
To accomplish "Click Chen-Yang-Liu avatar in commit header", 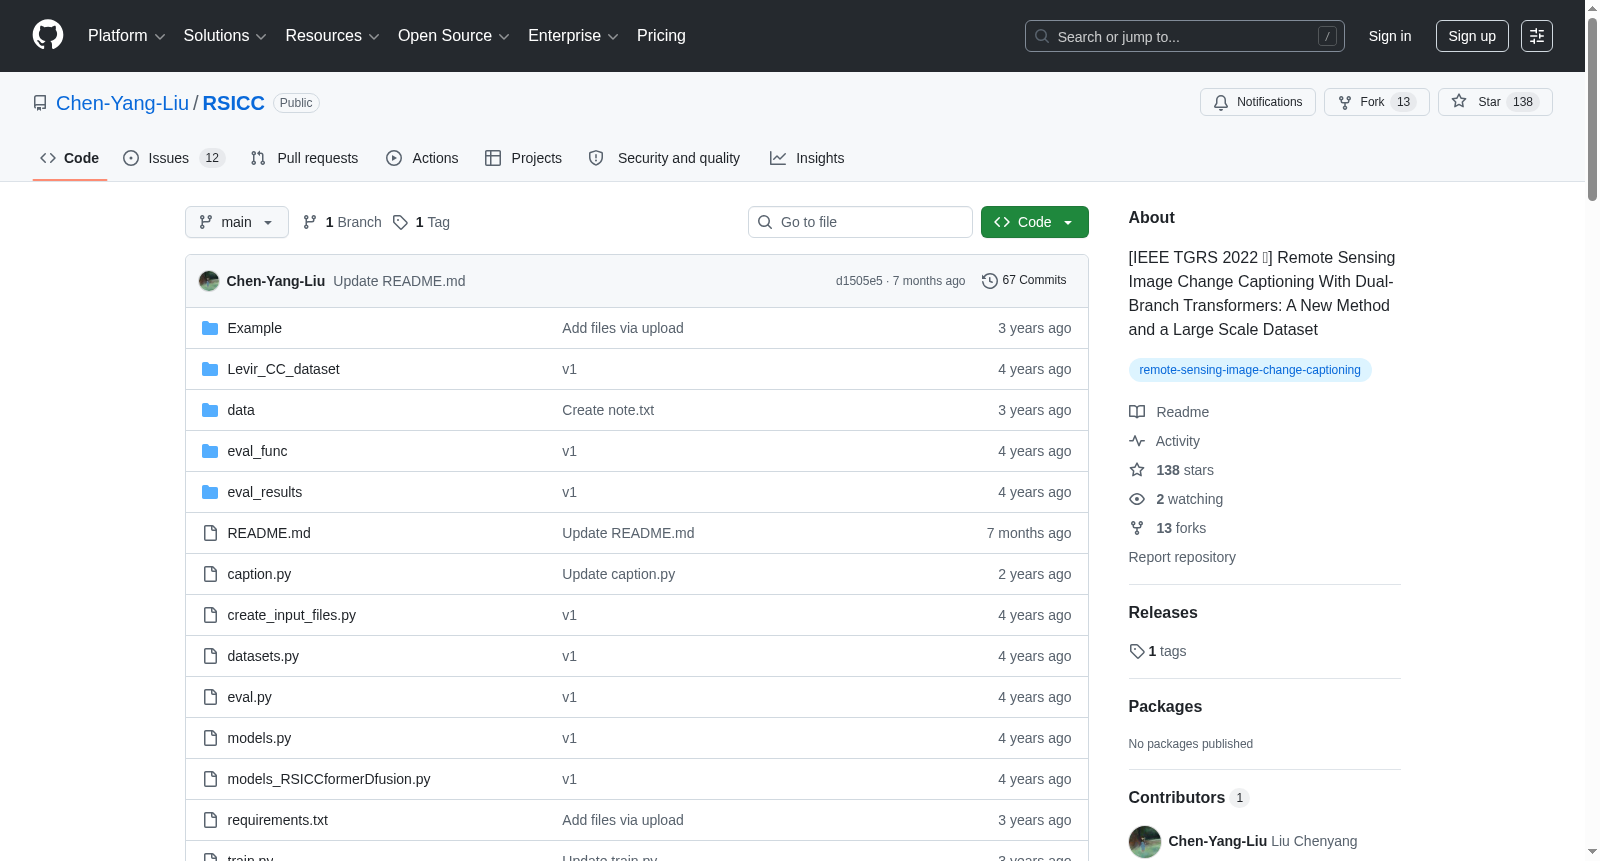I will [209, 281].
